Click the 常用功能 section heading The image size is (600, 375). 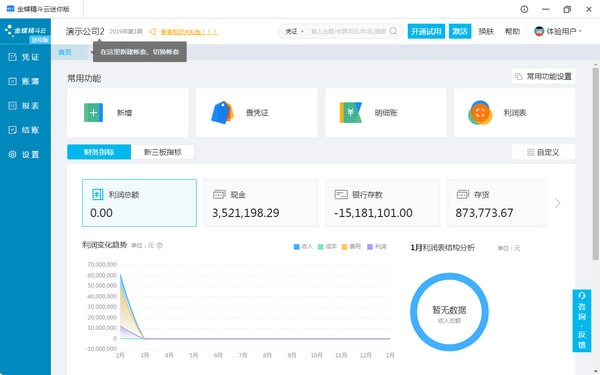[84, 78]
